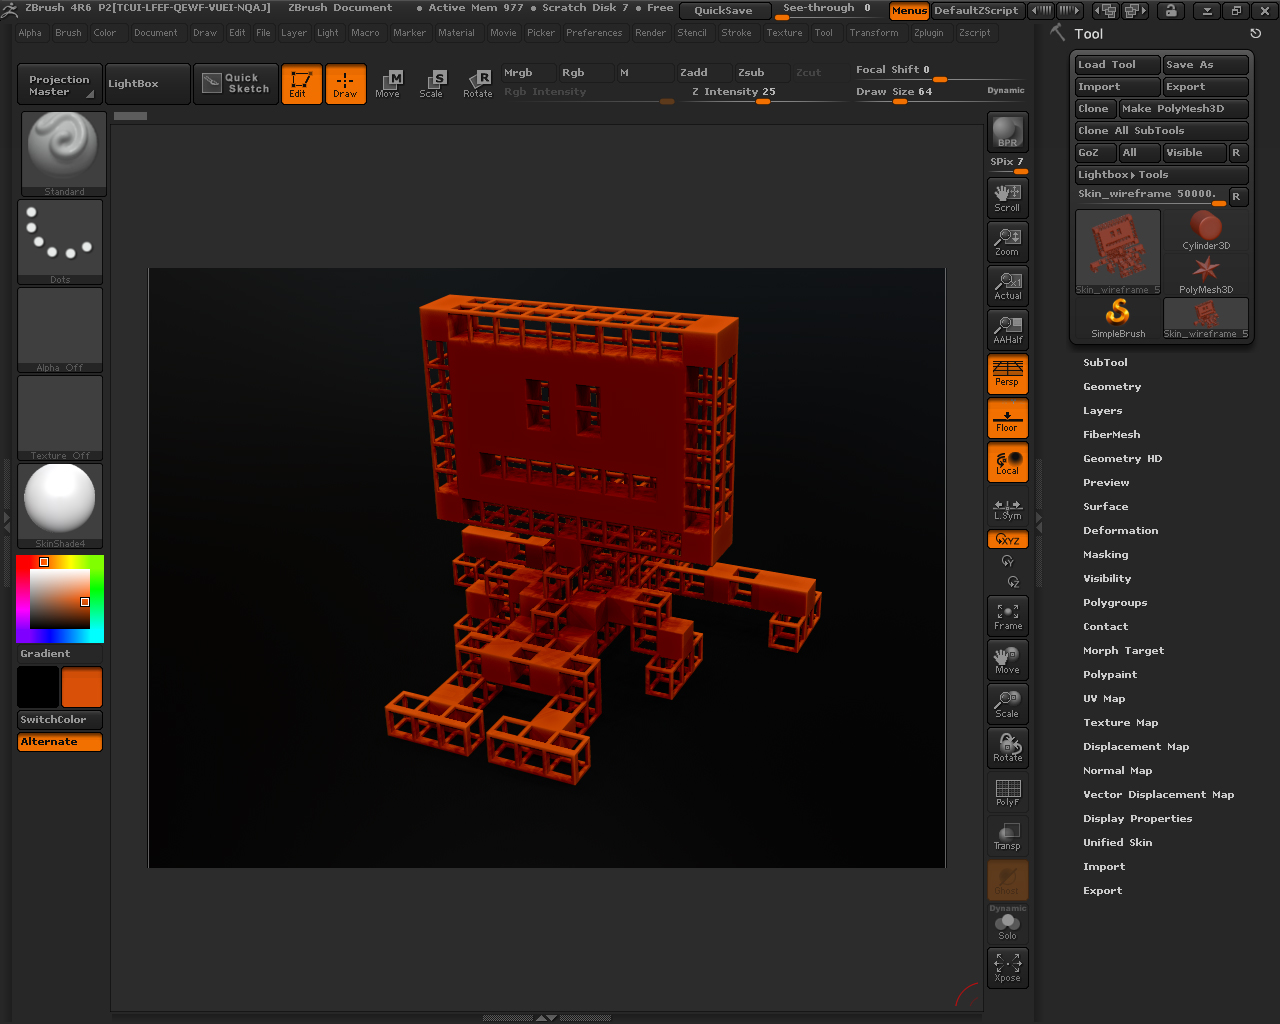Select the SimpleBrush tool
The width and height of the screenshot is (1280, 1024).
click(x=1118, y=319)
